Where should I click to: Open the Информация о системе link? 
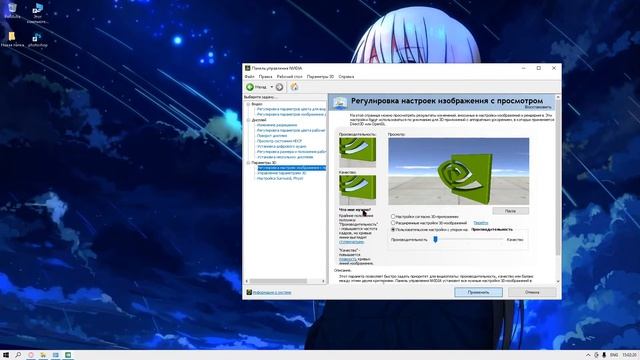click(272, 292)
